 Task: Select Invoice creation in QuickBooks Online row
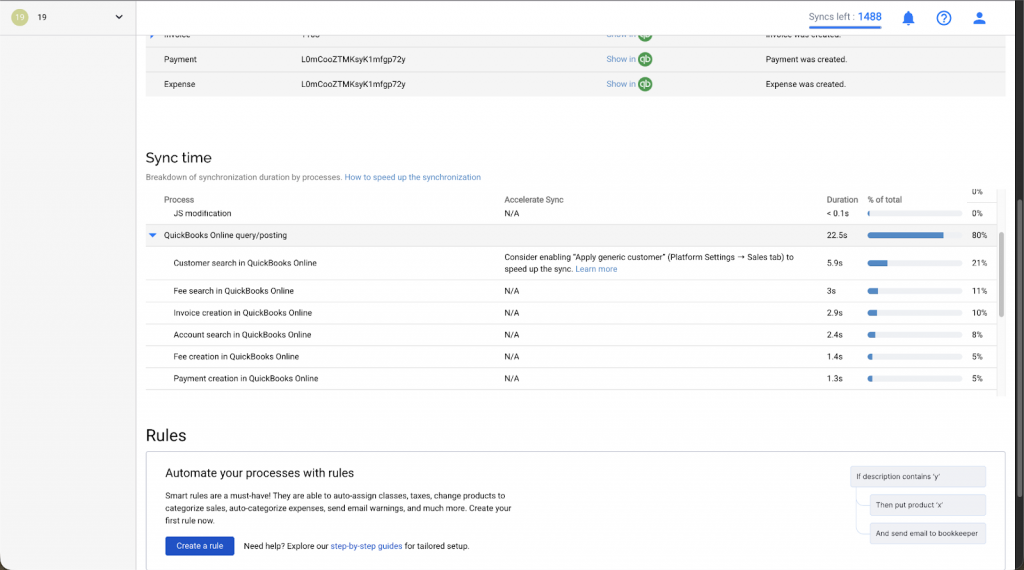click(242, 313)
